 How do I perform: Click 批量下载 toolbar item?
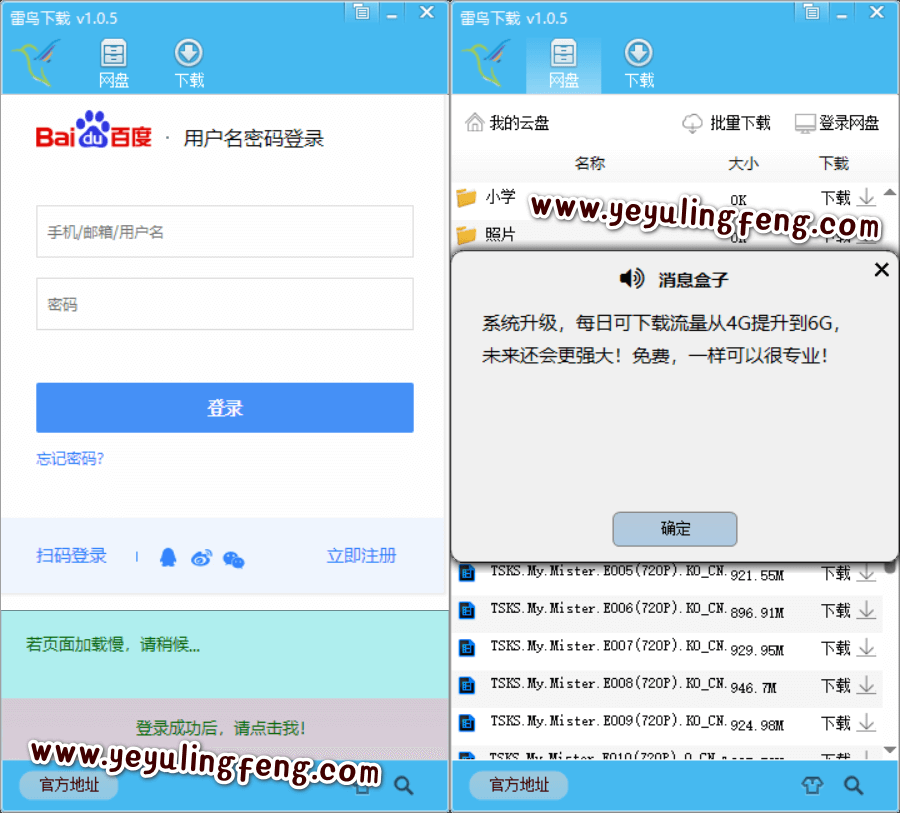coord(726,123)
